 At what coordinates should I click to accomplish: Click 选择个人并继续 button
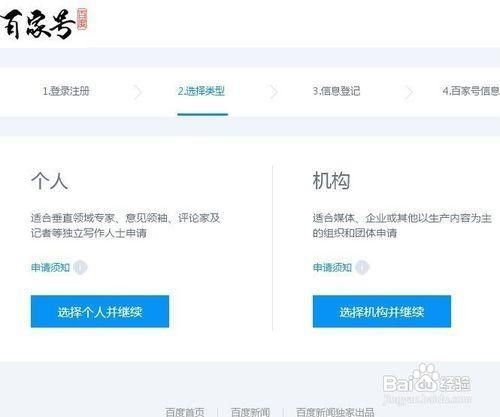(100, 311)
